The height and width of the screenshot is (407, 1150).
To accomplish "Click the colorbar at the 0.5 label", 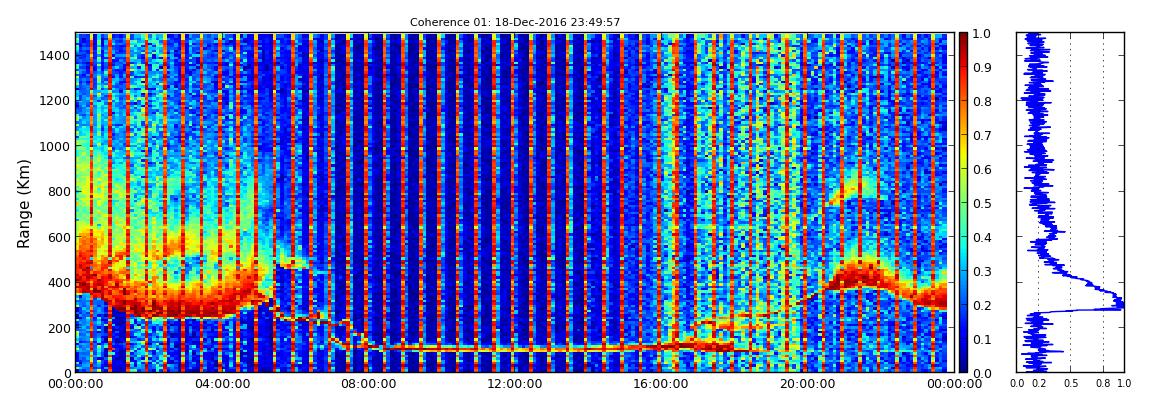I will point(982,203).
